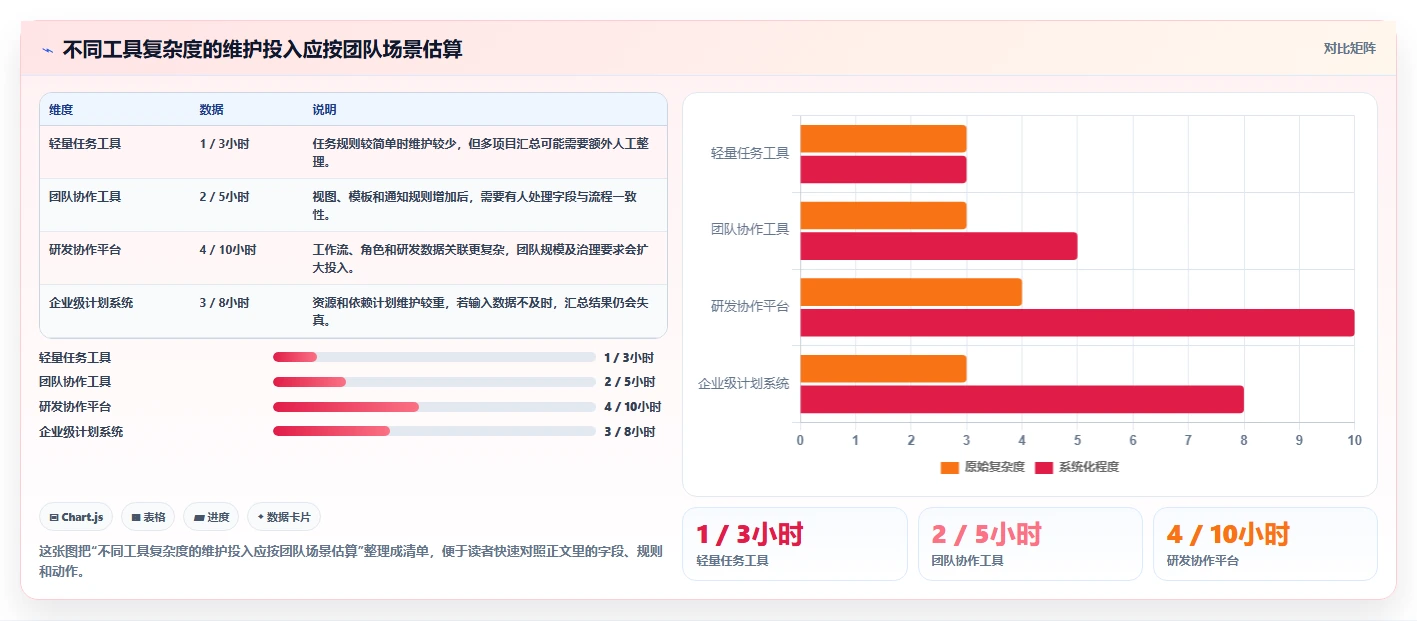Click the lightning icon beside the title

48,49
